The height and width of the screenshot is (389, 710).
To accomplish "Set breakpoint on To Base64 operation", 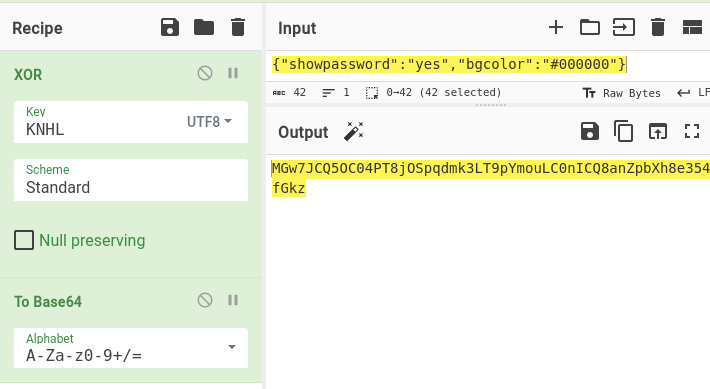I will pos(233,300).
